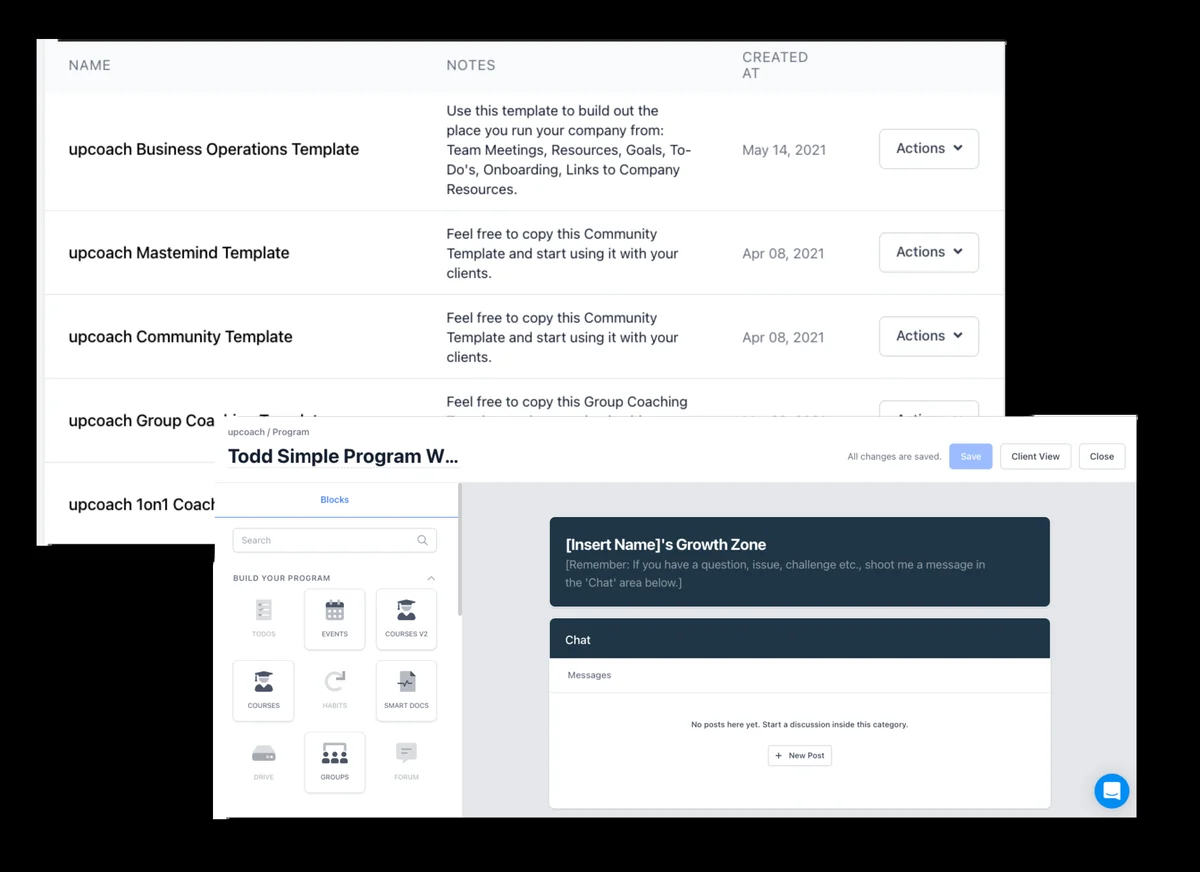Add the Courses block
This screenshot has height=872, width=1200.
tap(264, 690)
